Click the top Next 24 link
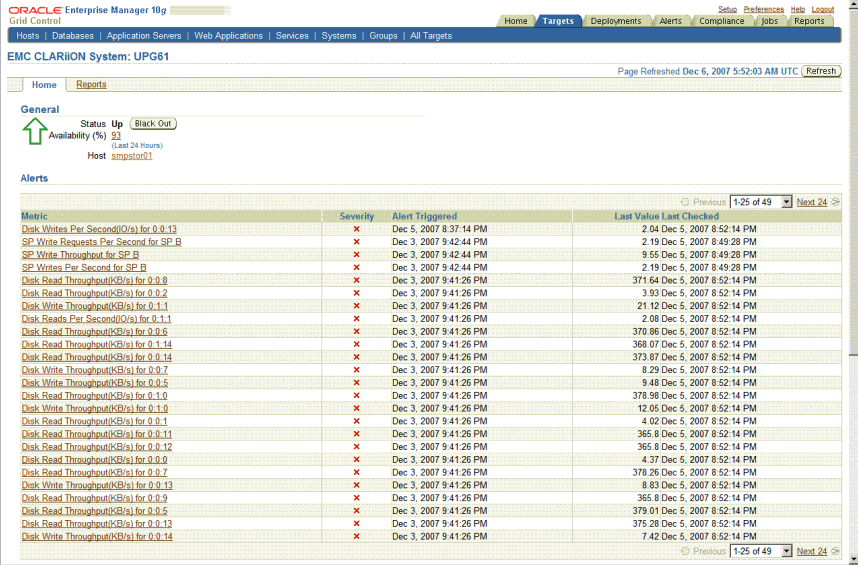Viewport: 858px width, 565px height. (811, 202)
